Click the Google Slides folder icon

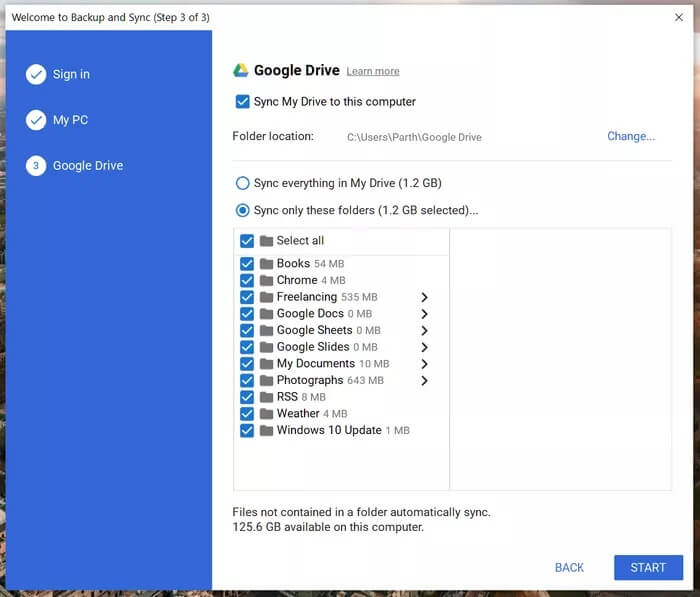click(267, 347)
